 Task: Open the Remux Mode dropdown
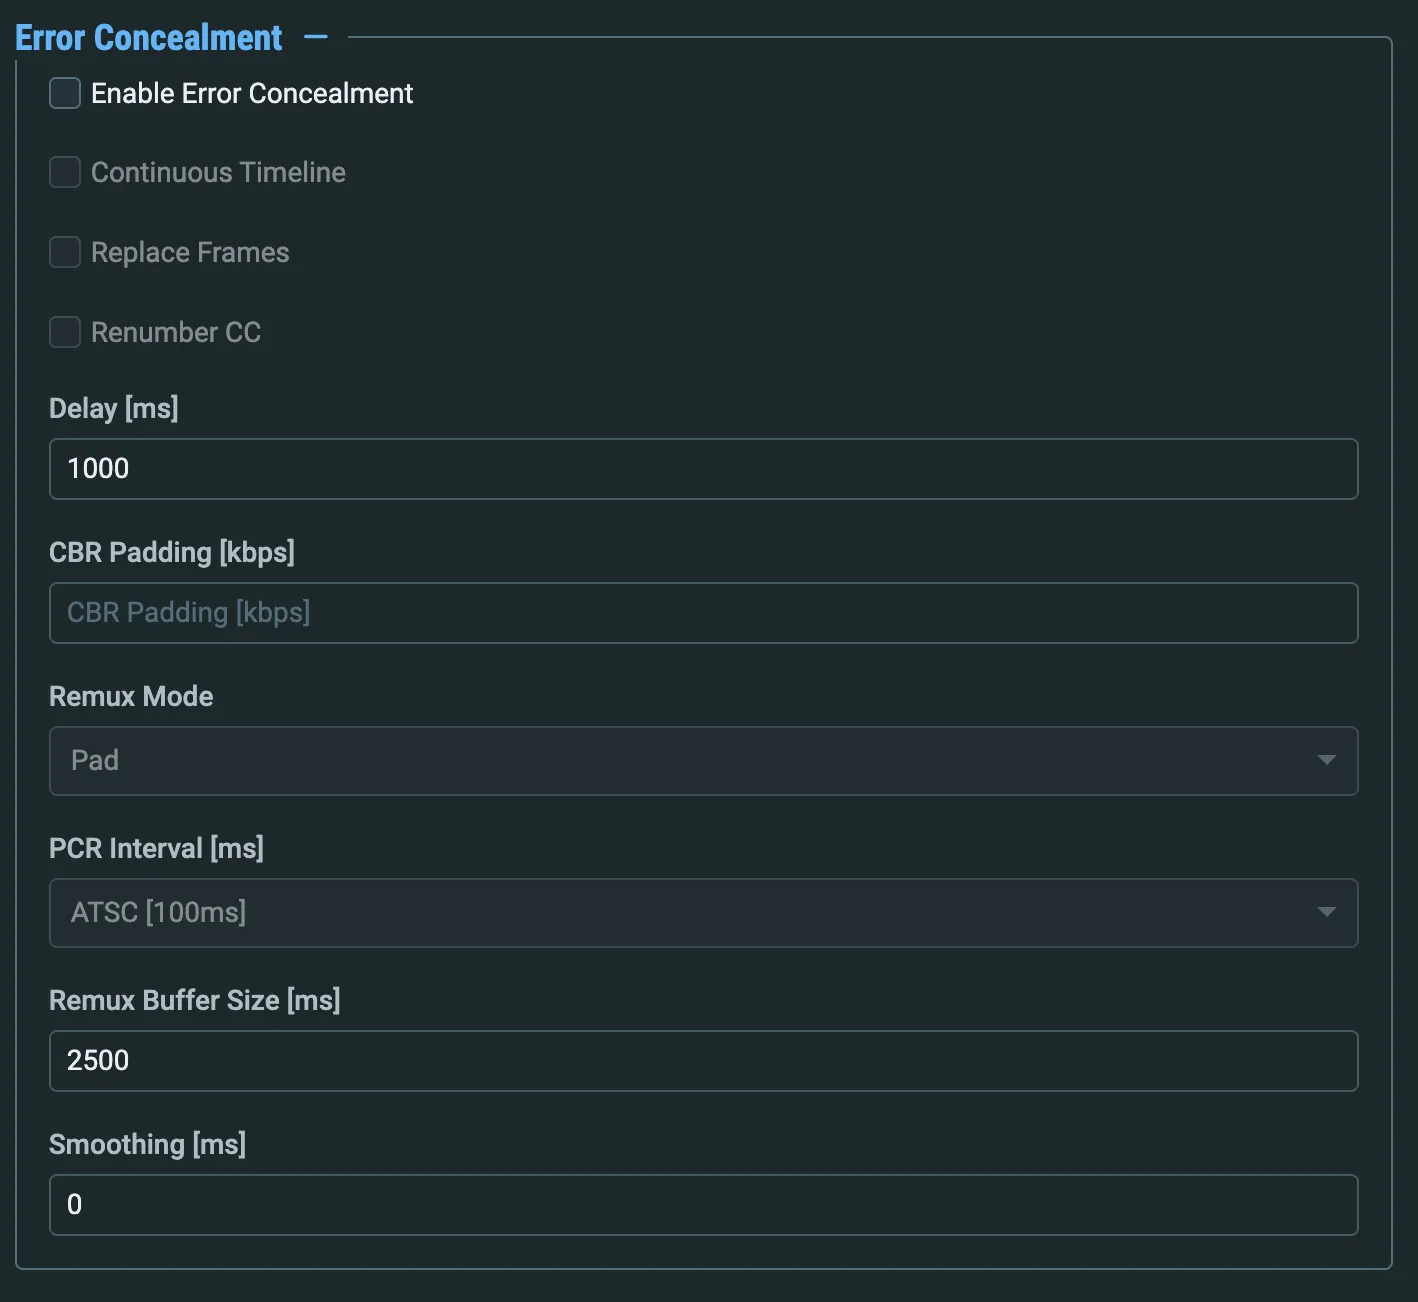click(x=704, y=761)
